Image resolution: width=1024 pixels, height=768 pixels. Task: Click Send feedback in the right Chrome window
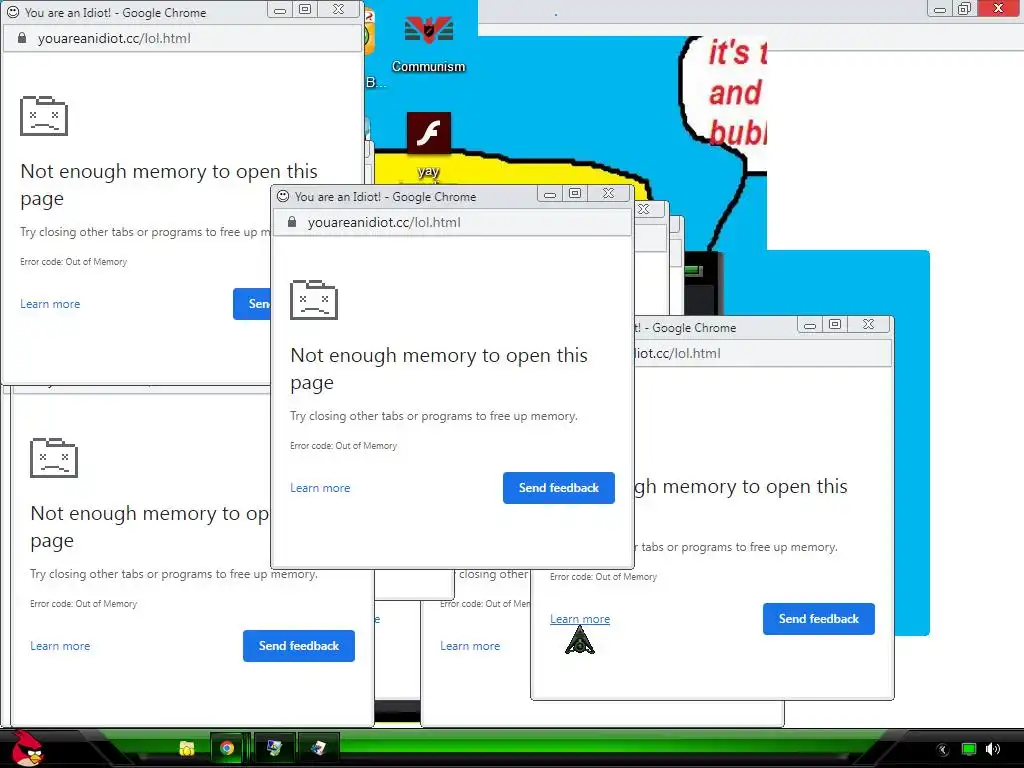click(x=818, y=619)
